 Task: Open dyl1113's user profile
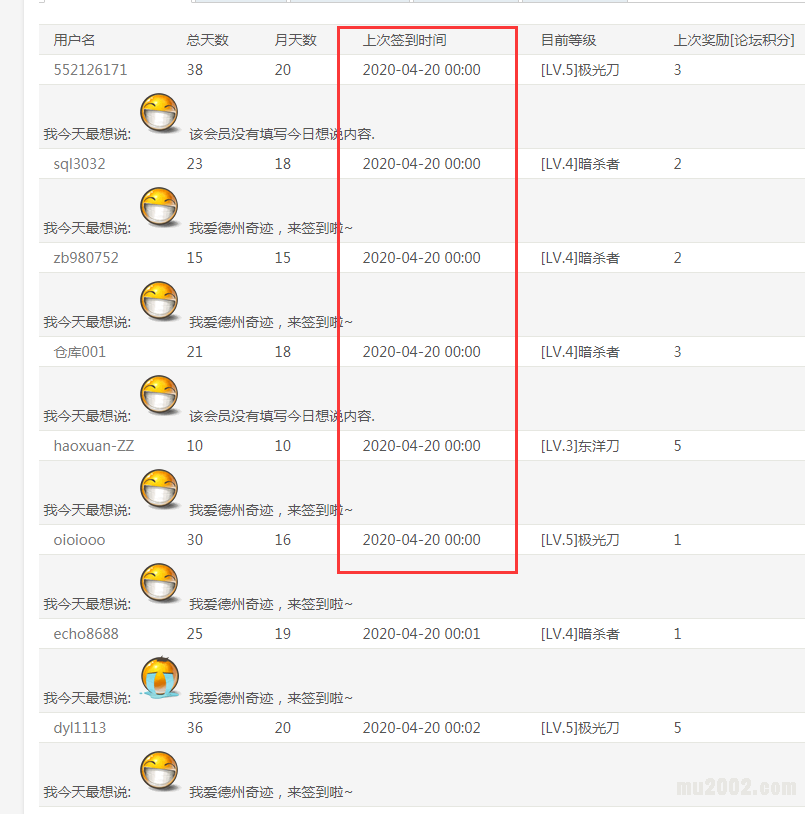[x=79, y=728]
